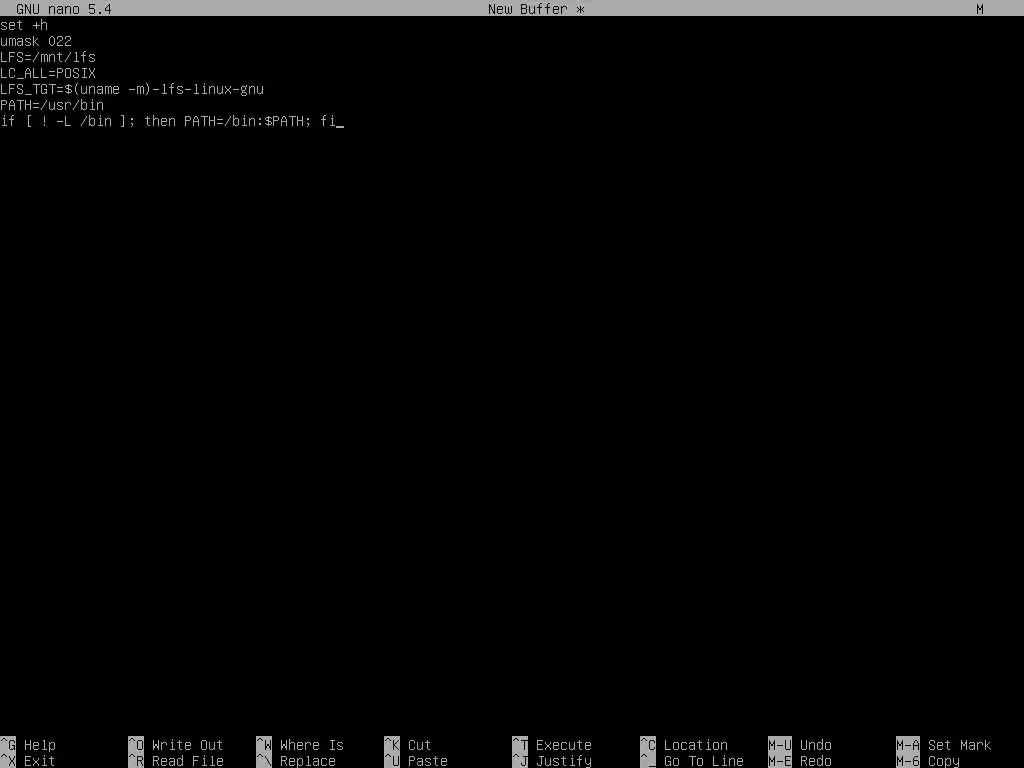Click the ^W Where Is shortcut
Image resolution: width=1024 pixels, height=768 pixels.
point(300,745)
